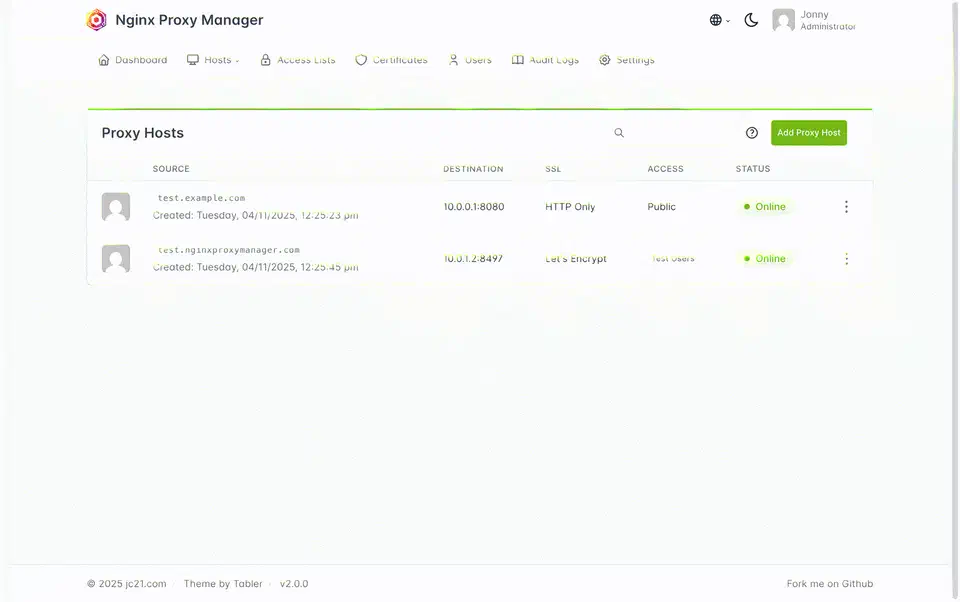Toggle dark mode with the moon icon
Image resolution: width=960 pixels, height=602 pixels.
751,19
